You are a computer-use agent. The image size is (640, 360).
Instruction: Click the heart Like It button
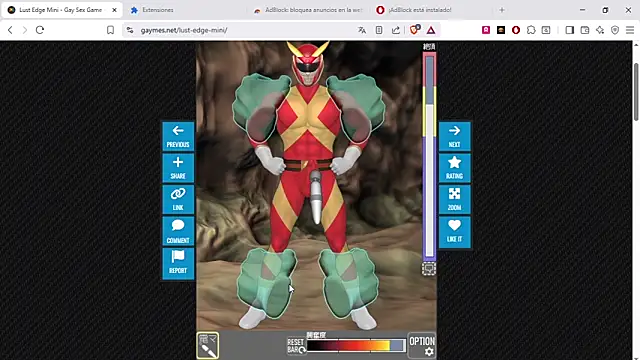455,232
